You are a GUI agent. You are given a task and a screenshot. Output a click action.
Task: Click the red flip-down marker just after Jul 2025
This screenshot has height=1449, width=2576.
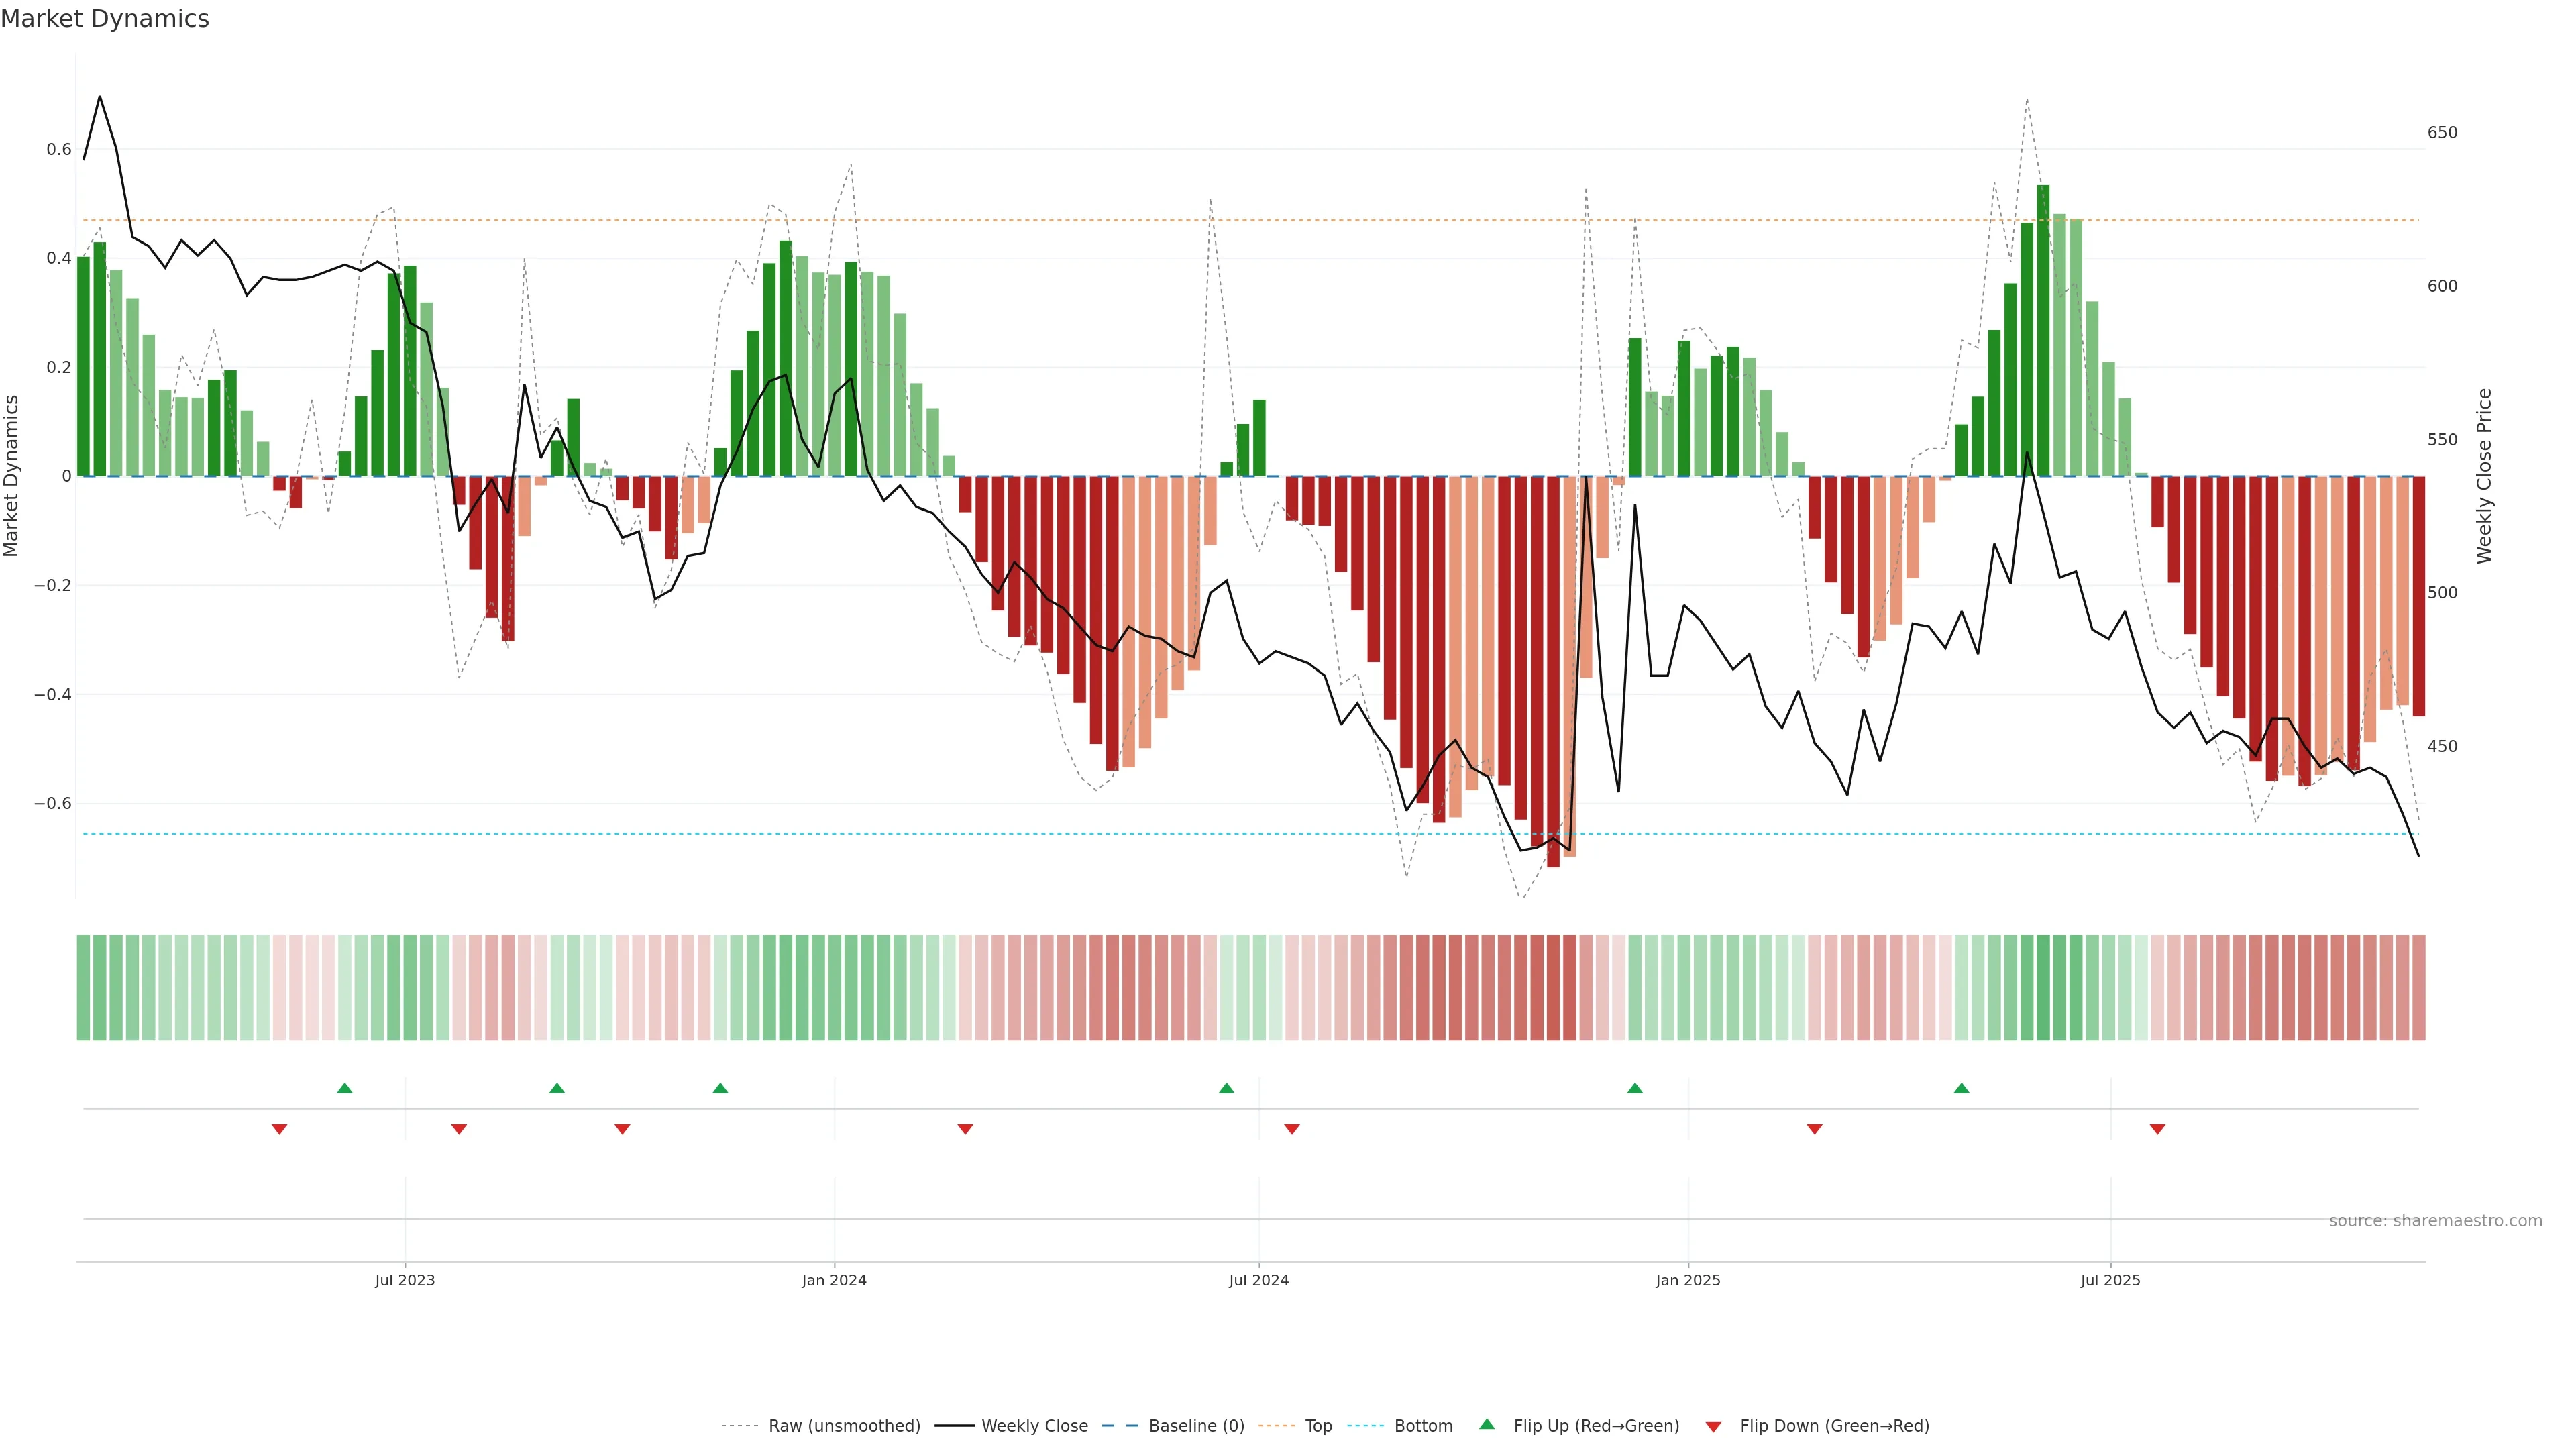2157,1129
